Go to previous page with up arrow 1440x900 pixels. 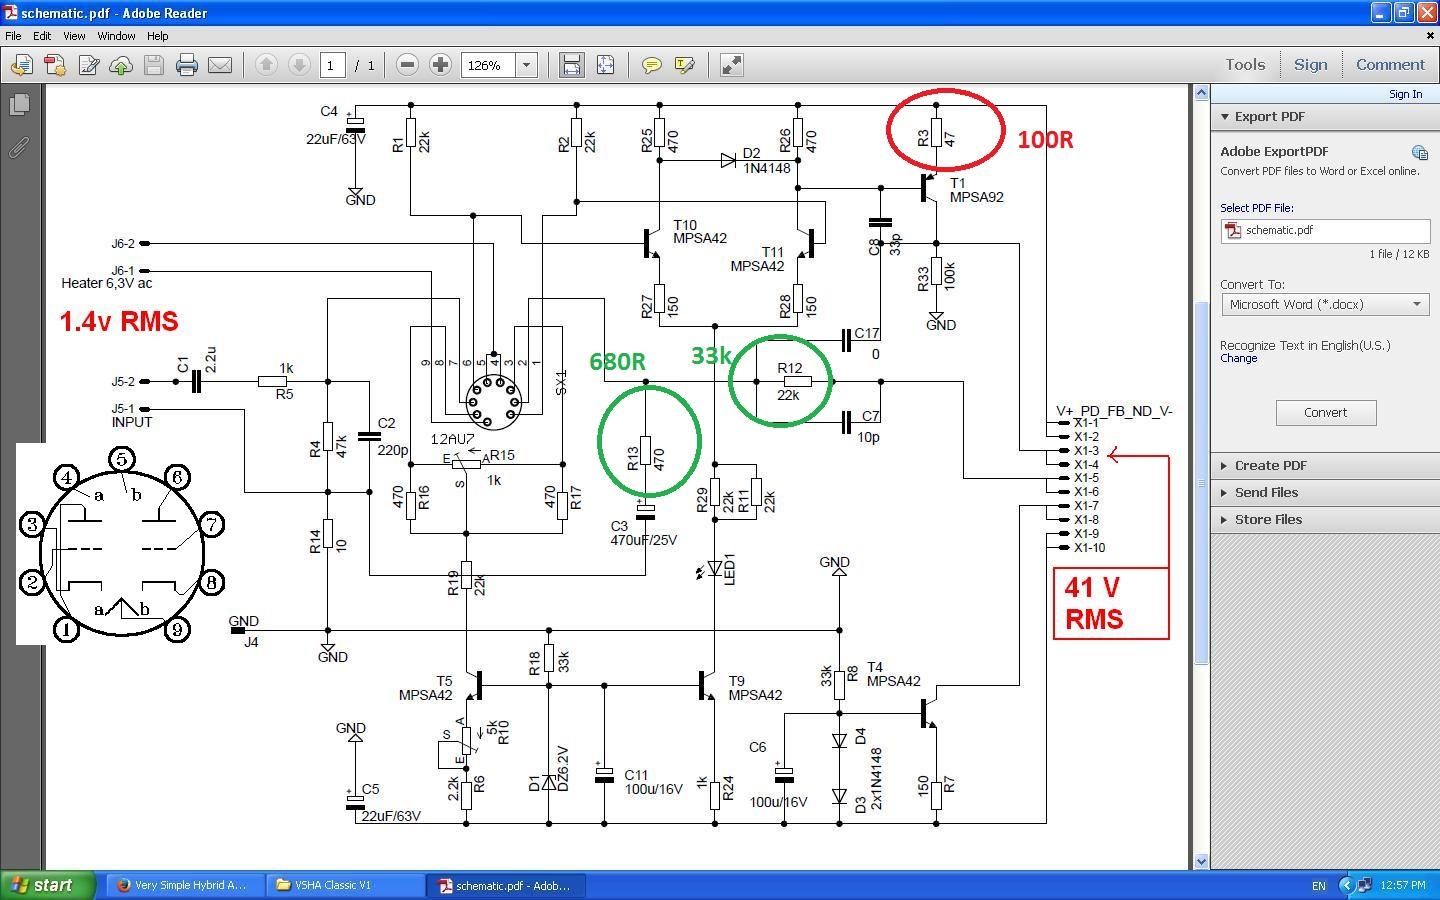266,65
